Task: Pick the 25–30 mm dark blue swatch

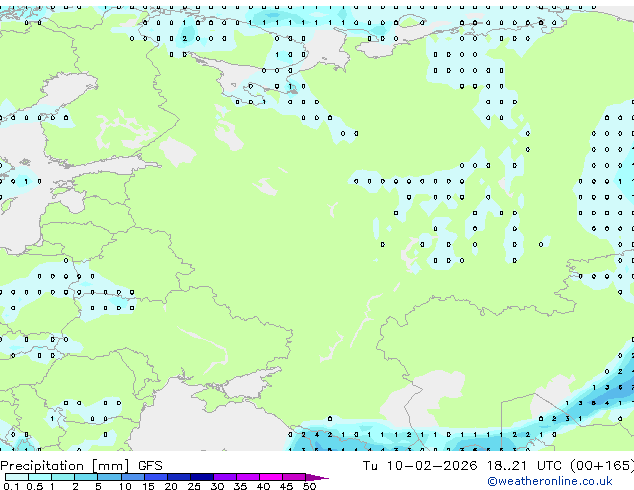Action: pos(202,477)
